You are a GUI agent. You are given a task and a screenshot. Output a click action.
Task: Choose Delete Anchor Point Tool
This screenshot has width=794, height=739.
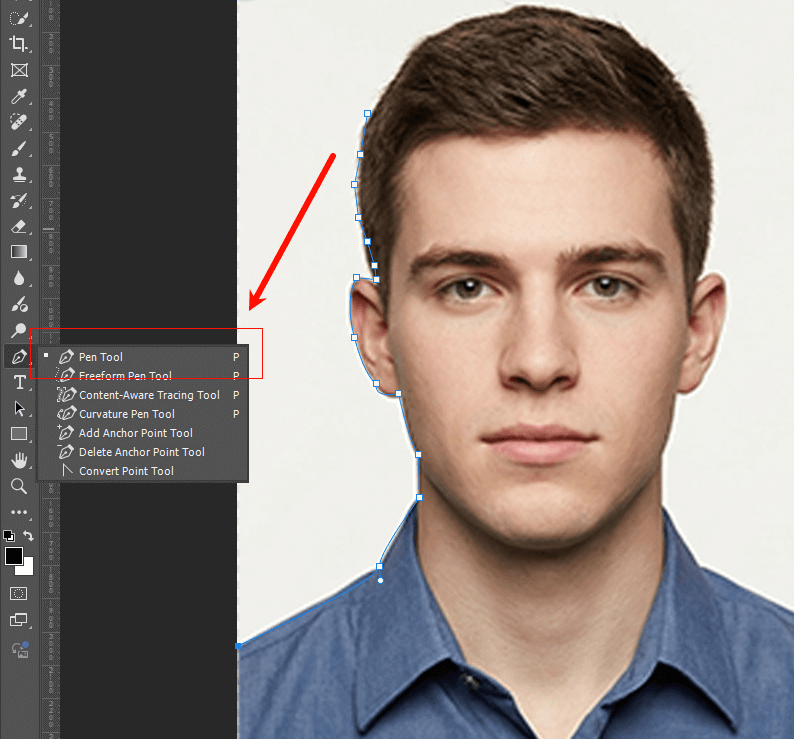143,452
